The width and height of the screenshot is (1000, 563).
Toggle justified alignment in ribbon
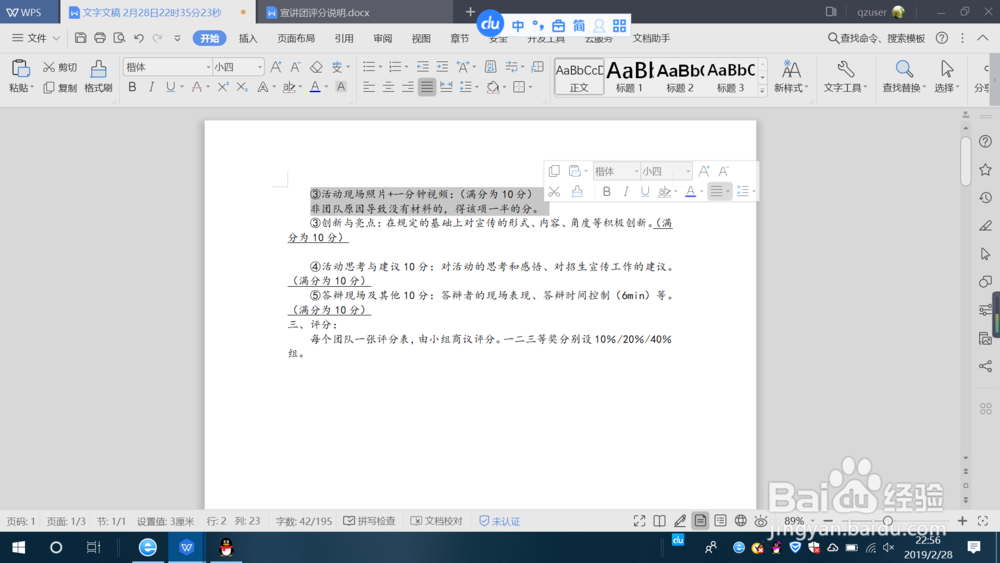(427, 87)
